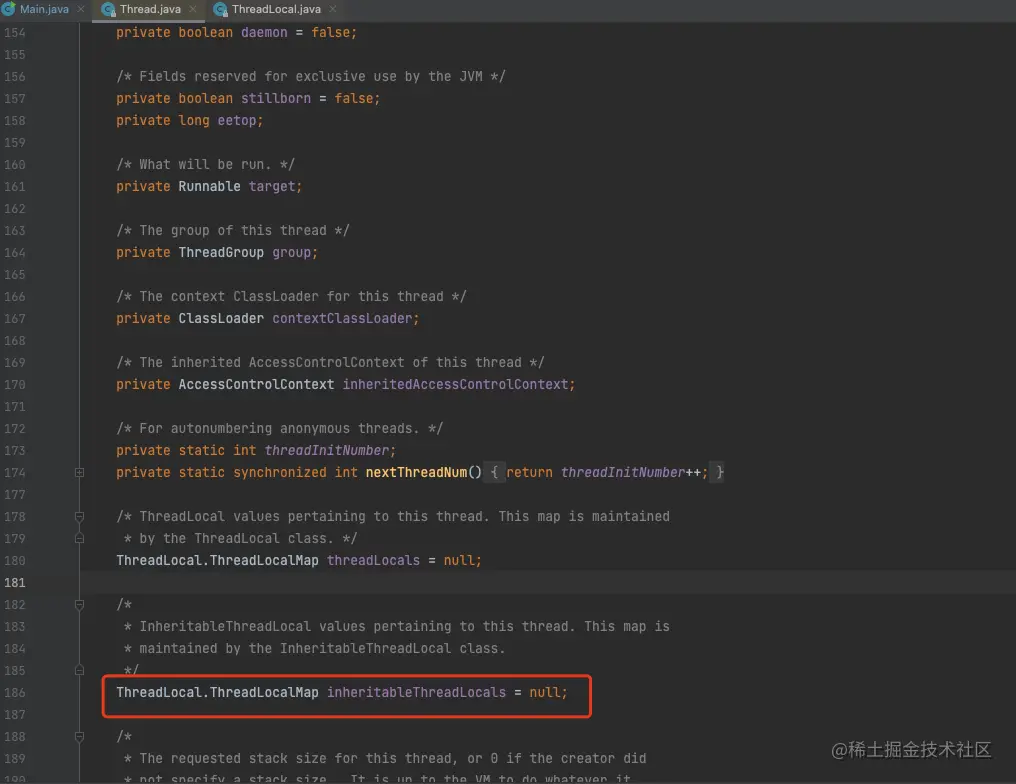The height and width of the screenshot is (784, 1016).
Task: Click the 'AccessControlContext' type on line 170
Action: (x=256, y=385)
